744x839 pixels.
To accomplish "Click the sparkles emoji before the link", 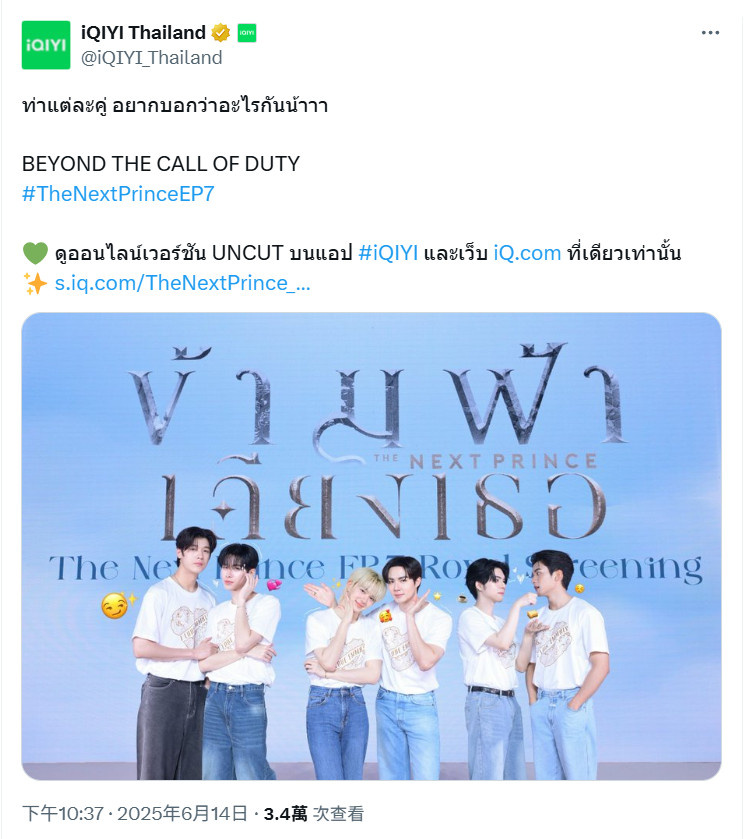I will pos(35,283).
